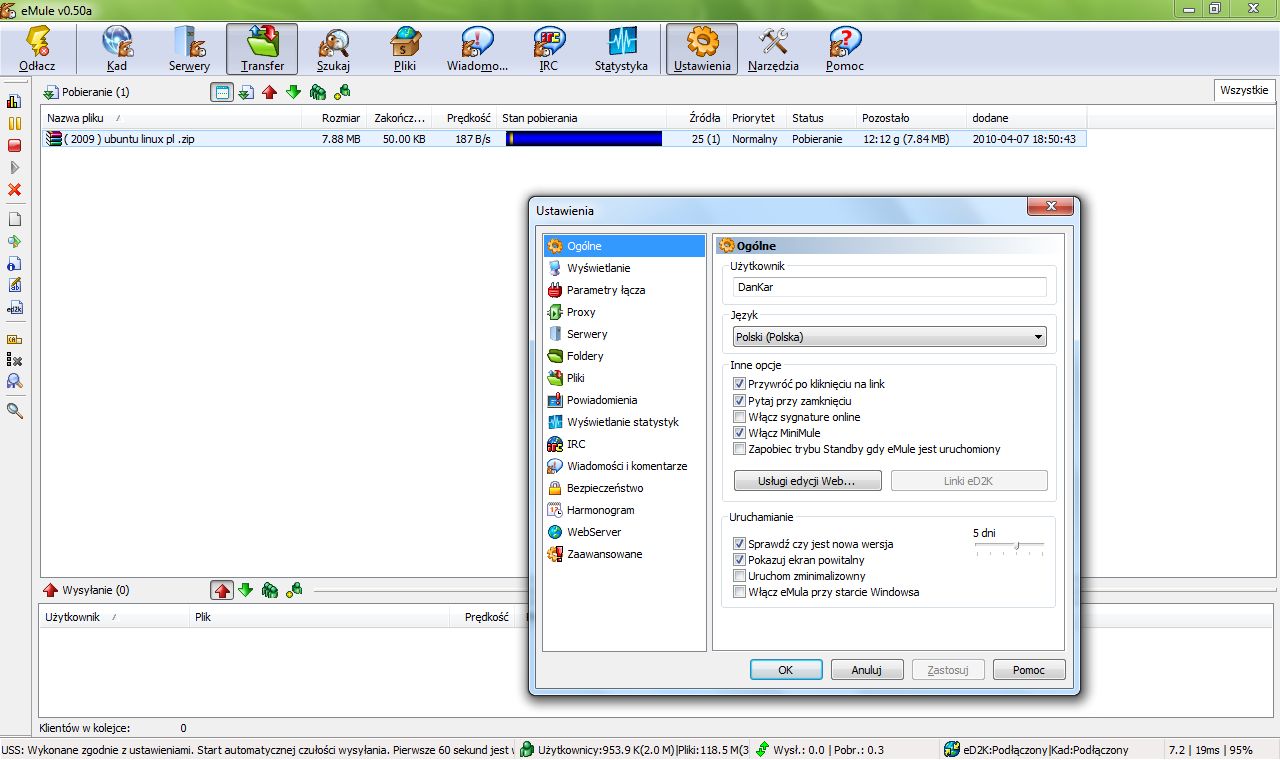Open the Serwery server list

[189, 49]
